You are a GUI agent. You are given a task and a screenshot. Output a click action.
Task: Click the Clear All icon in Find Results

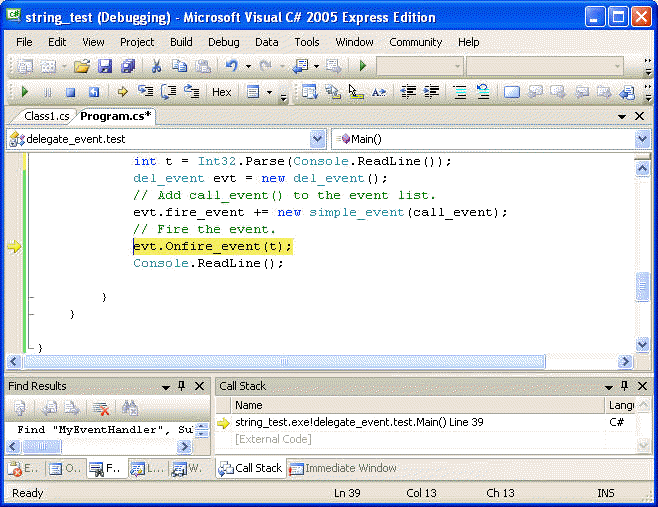coord(100,408)
